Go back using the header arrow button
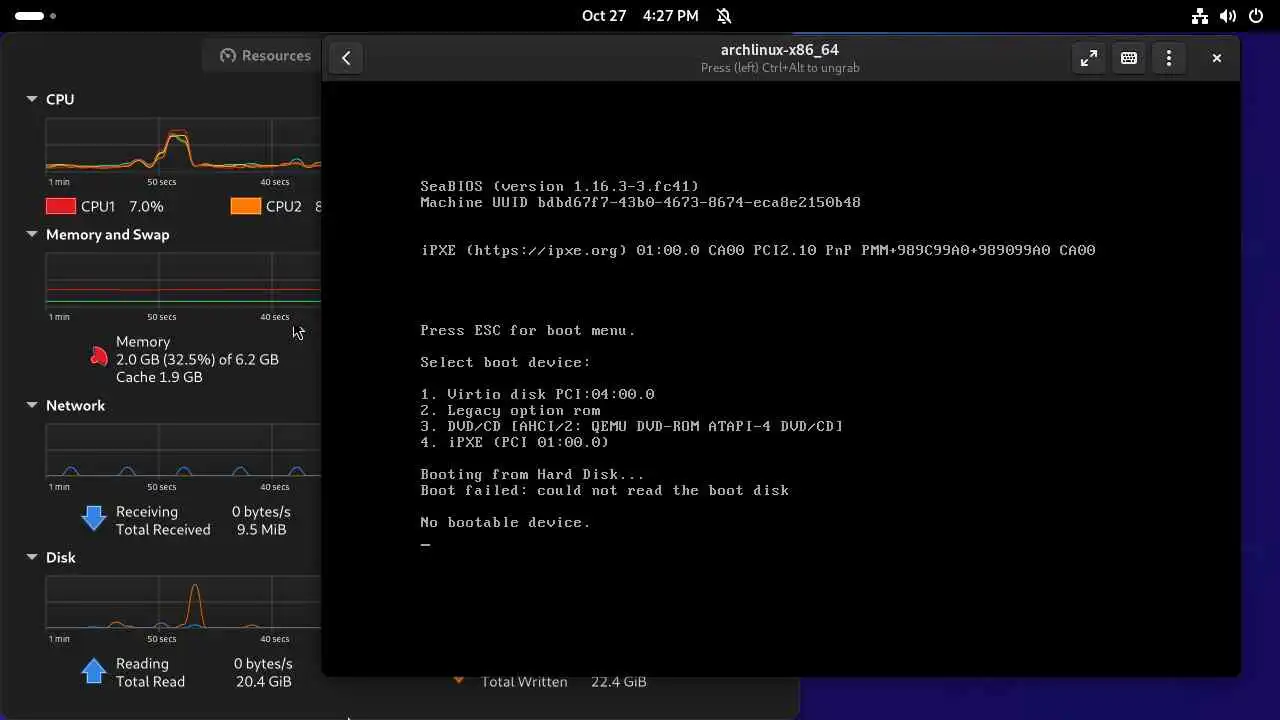Viewport: 1280px width, 720px height. [x=346, y=58]
